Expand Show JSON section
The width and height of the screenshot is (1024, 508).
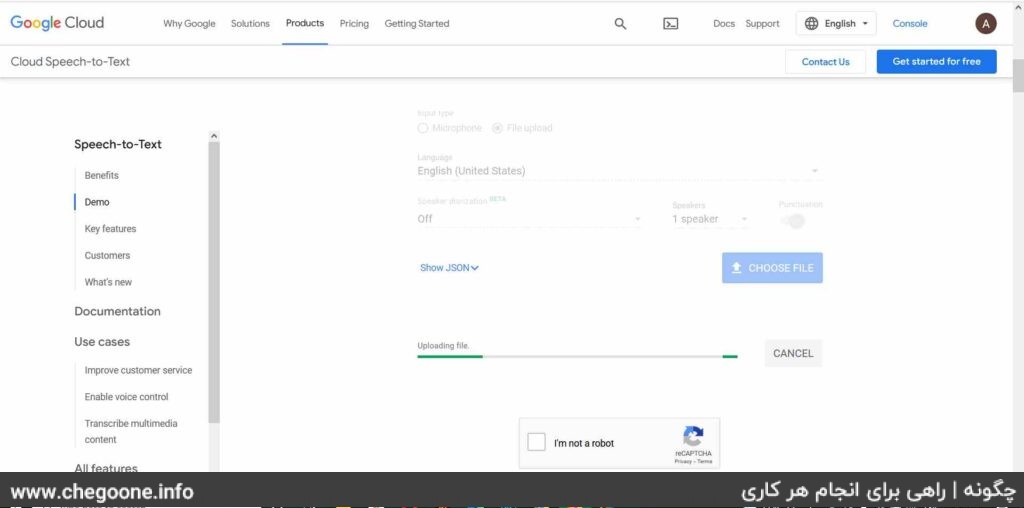[449, 268]
